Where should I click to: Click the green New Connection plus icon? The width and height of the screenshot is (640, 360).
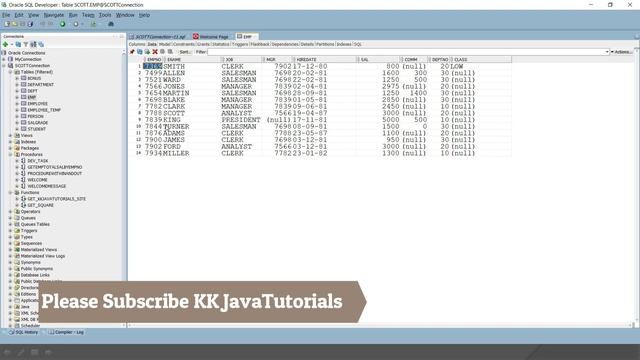click(5, 44)
